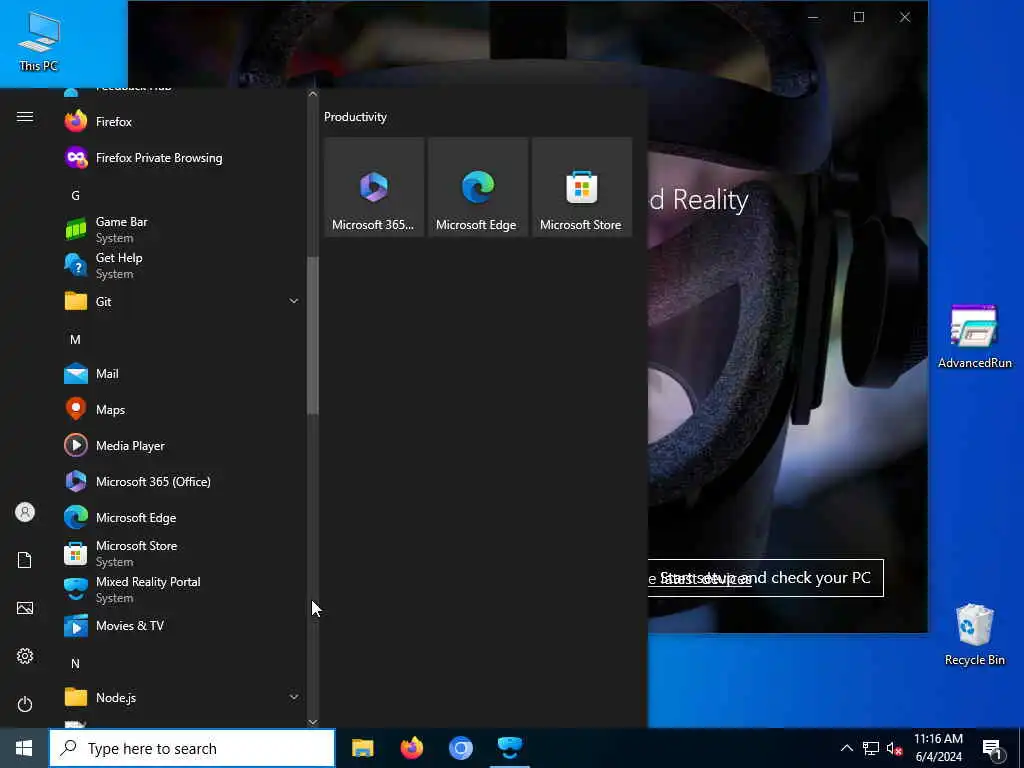Click setup and check your PC button

765,578
